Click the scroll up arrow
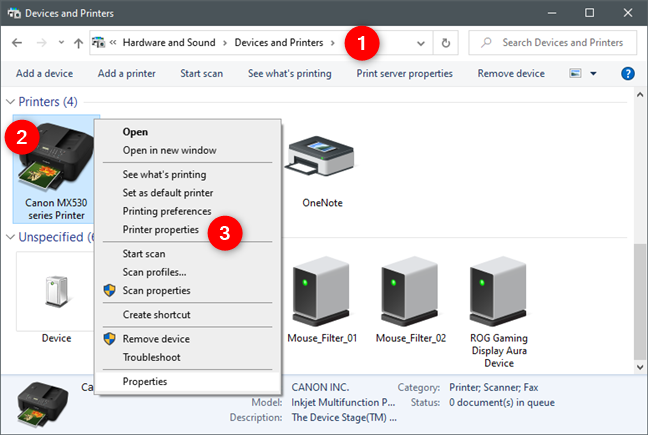The image size is (648, 435). tap(640, 95)
